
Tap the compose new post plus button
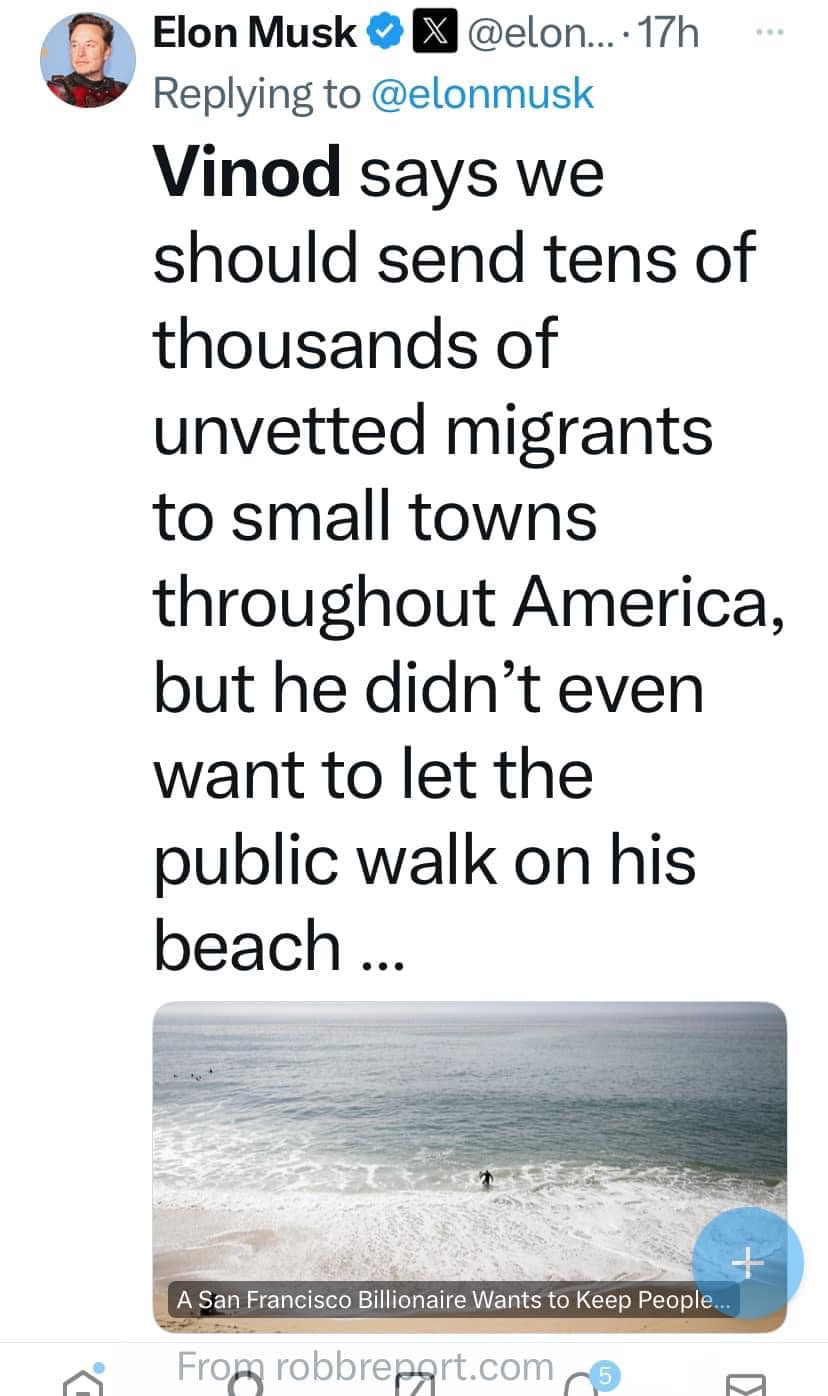tap(747, 1263)
